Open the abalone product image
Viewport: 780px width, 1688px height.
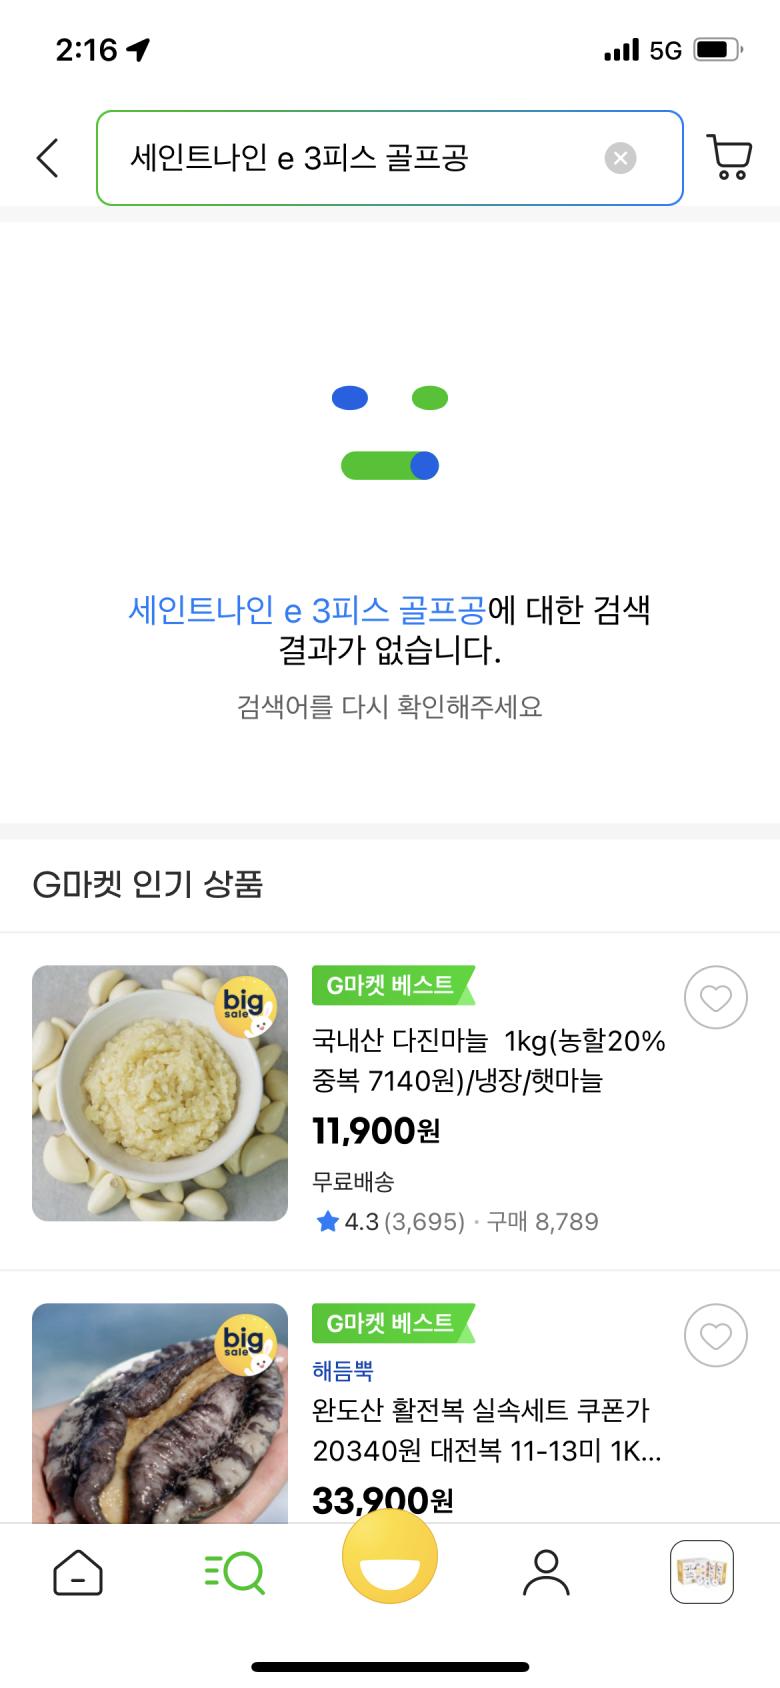160,1412
